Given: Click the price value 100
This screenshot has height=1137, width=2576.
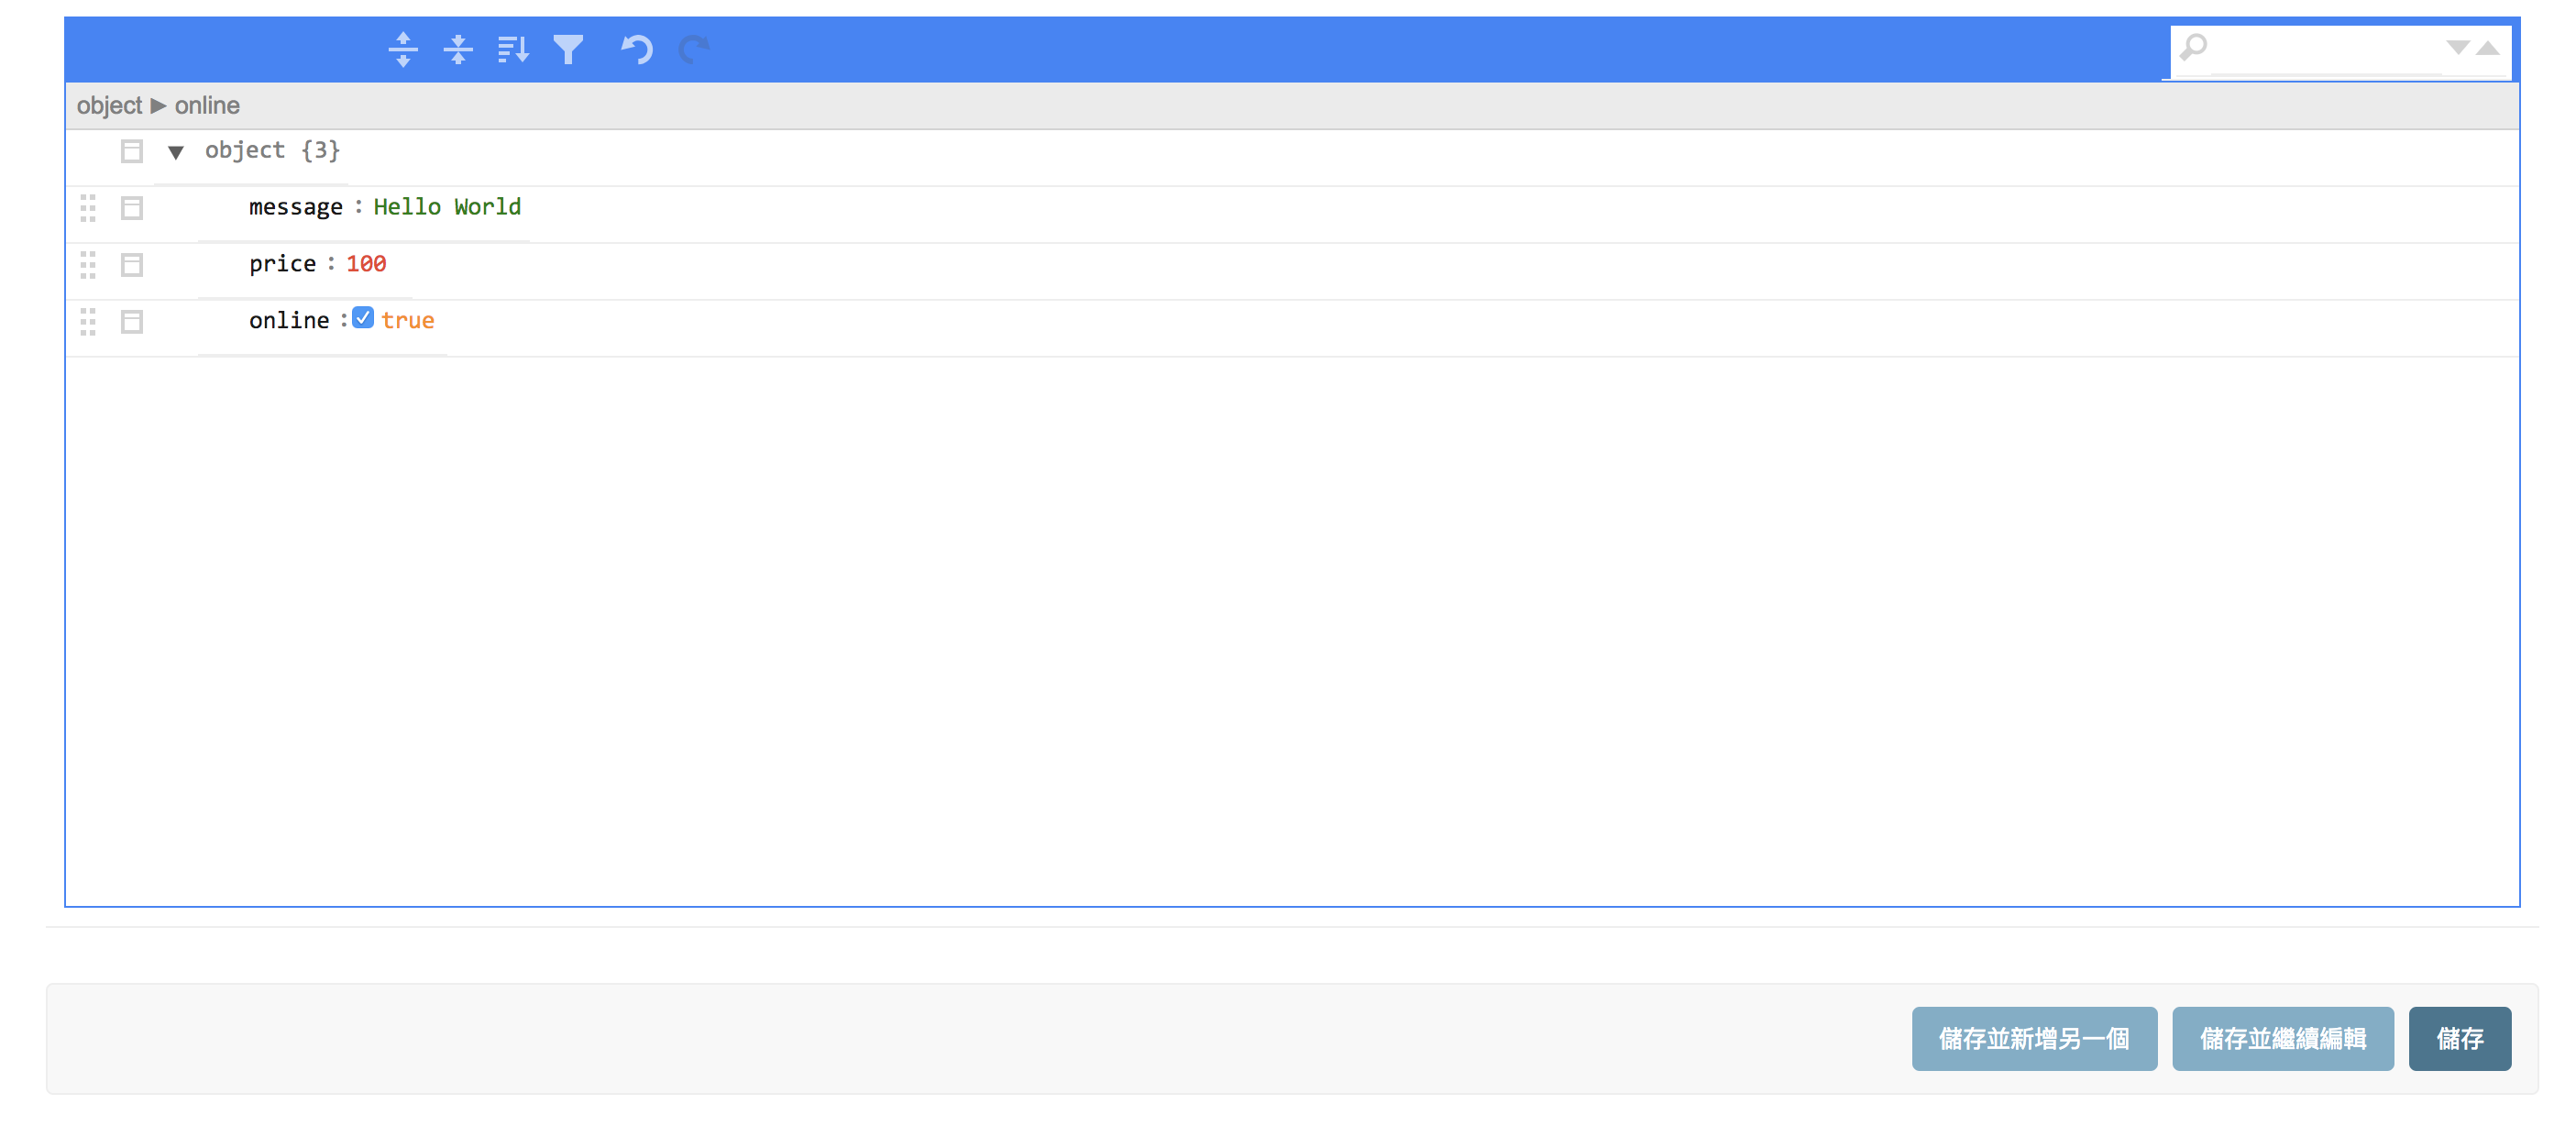Looking at the screenshot, I should [x=366, y=263].
